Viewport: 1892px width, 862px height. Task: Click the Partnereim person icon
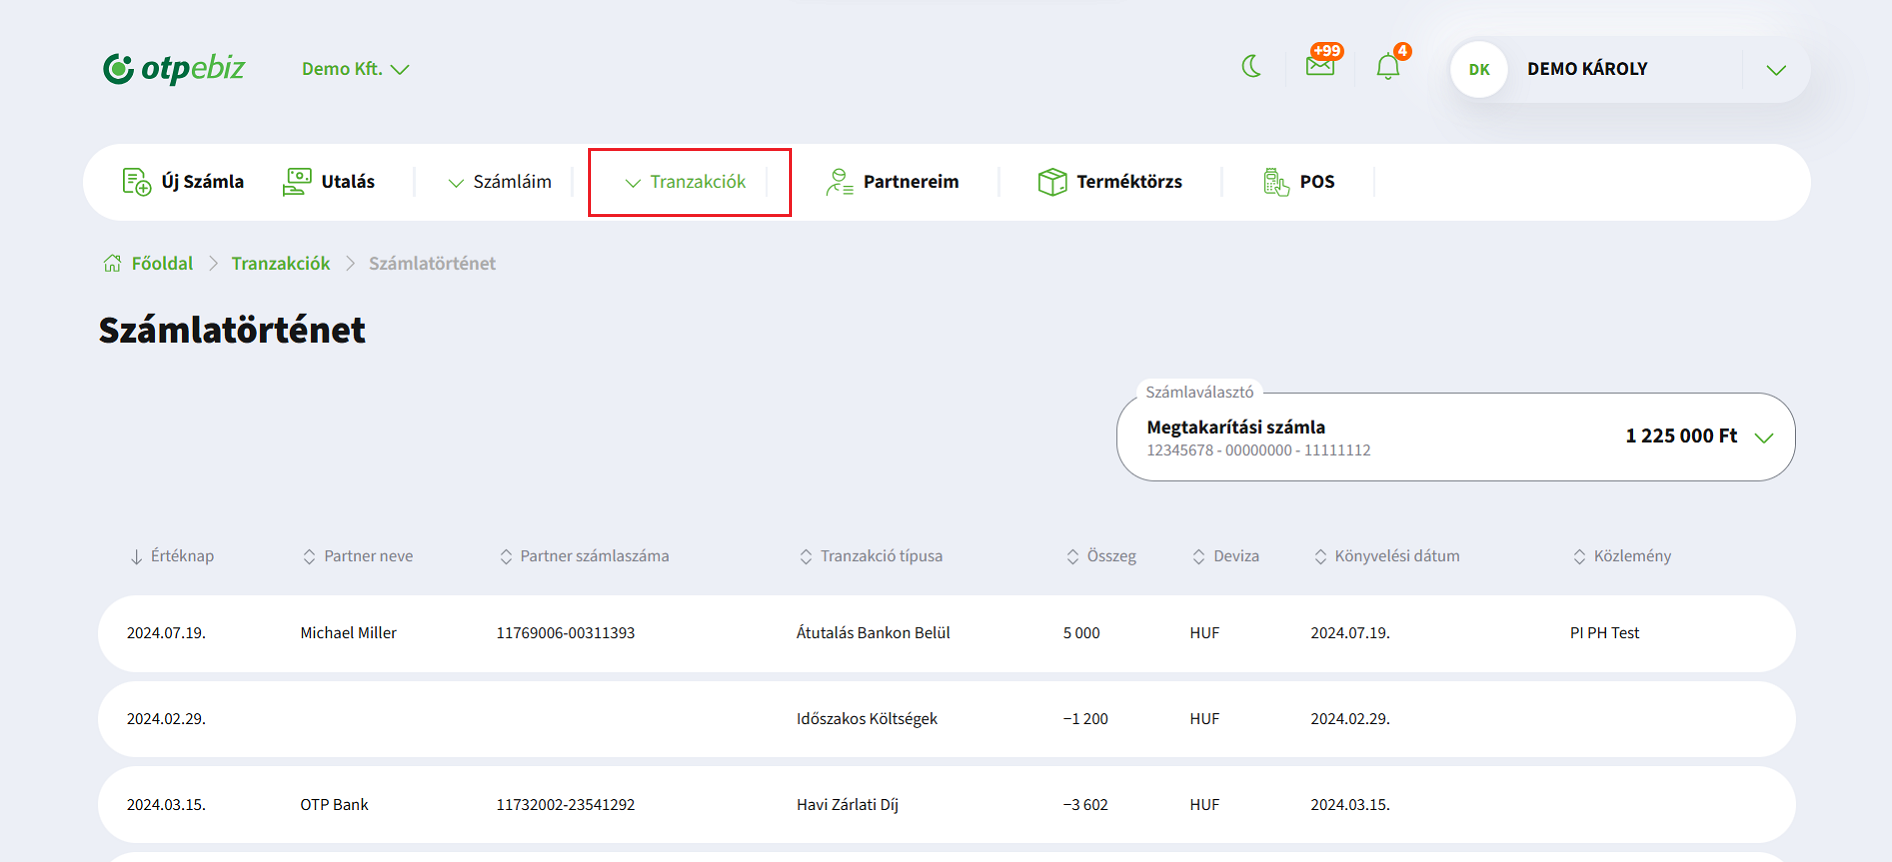839,182
